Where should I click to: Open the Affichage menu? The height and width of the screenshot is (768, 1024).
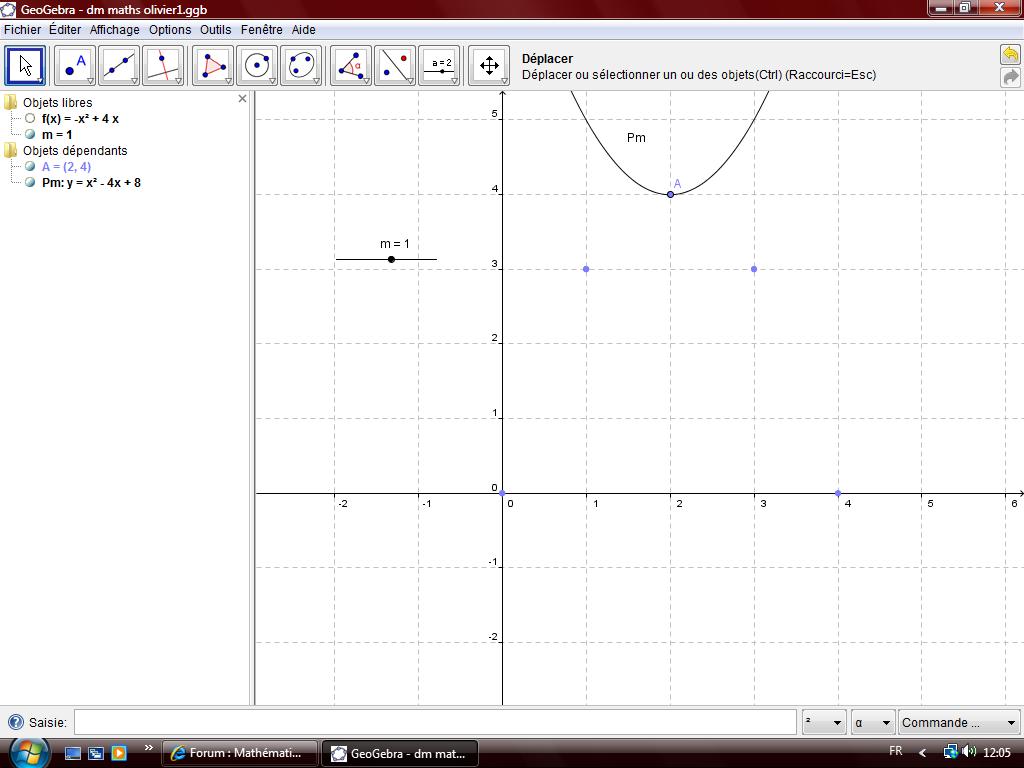[114, 30]
